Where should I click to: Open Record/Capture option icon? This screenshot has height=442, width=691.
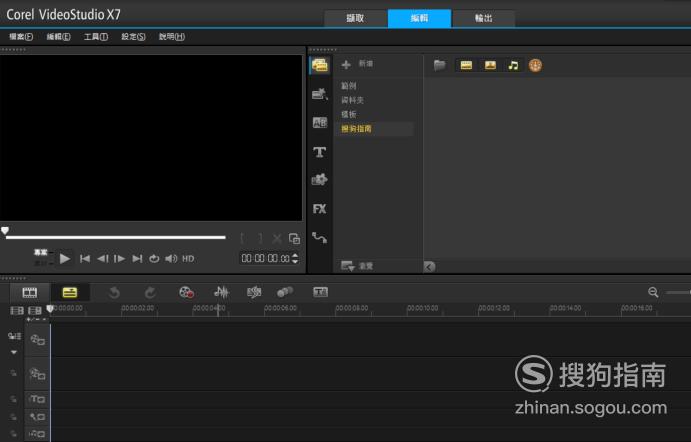(x=186, y=292)
